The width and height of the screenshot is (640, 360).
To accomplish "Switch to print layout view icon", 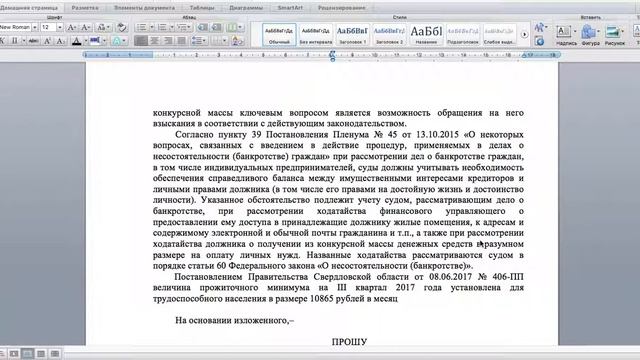I will click(27, 353).
